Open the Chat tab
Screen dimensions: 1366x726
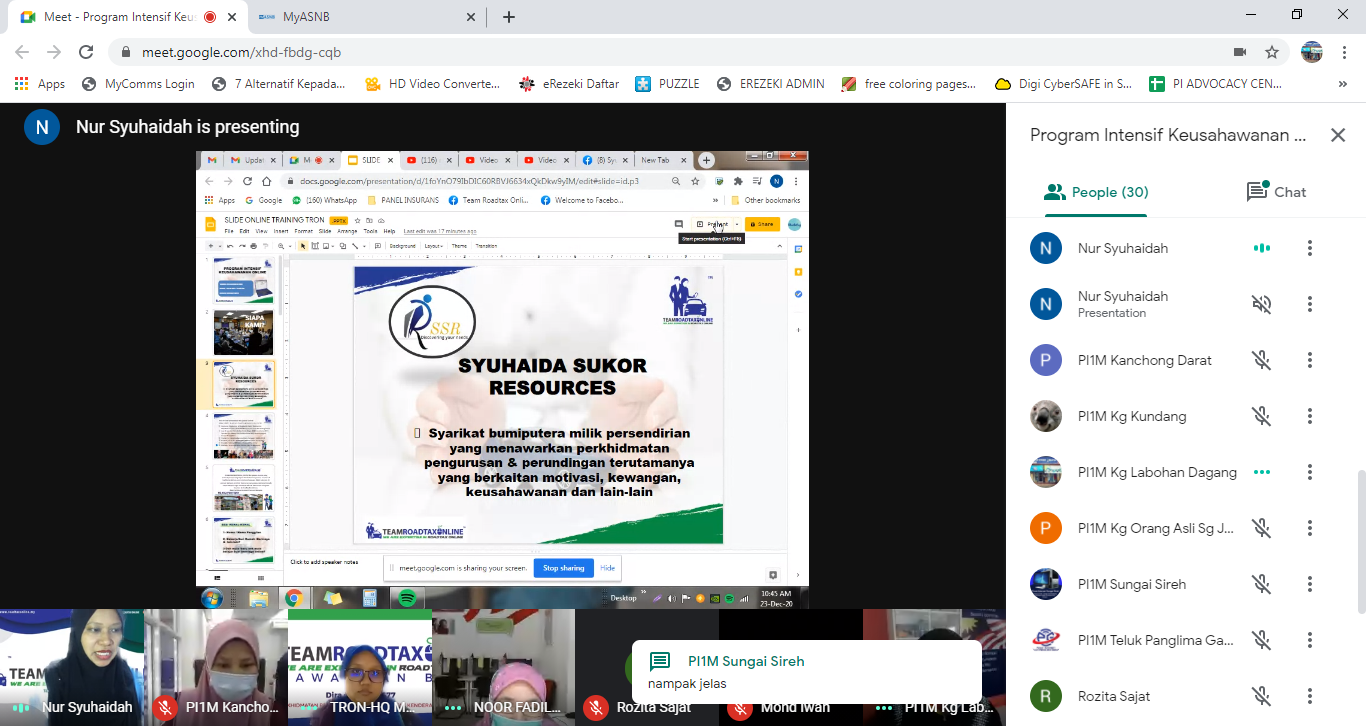tap(1276, 192)
